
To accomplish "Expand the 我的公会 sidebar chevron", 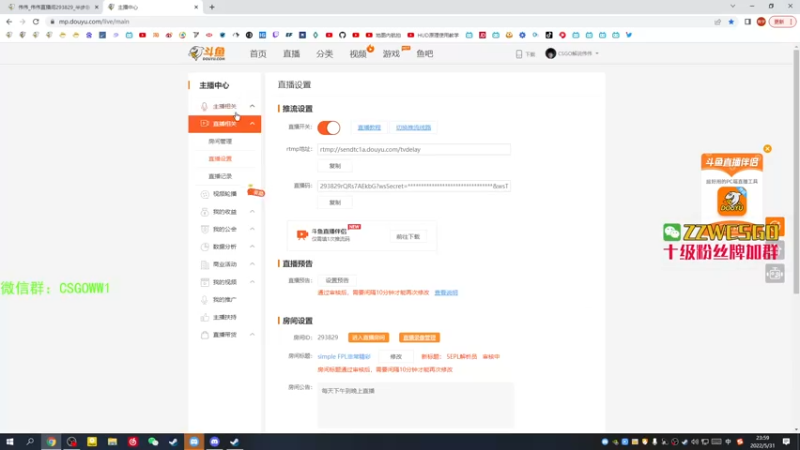I will pyautogui.click(x=252, y=229).
